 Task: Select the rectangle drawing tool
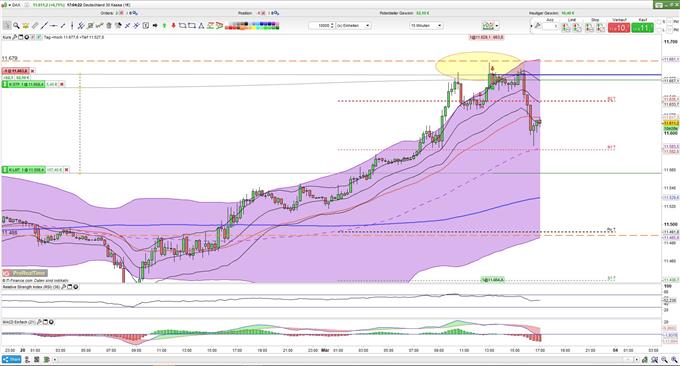click(191, 26)
